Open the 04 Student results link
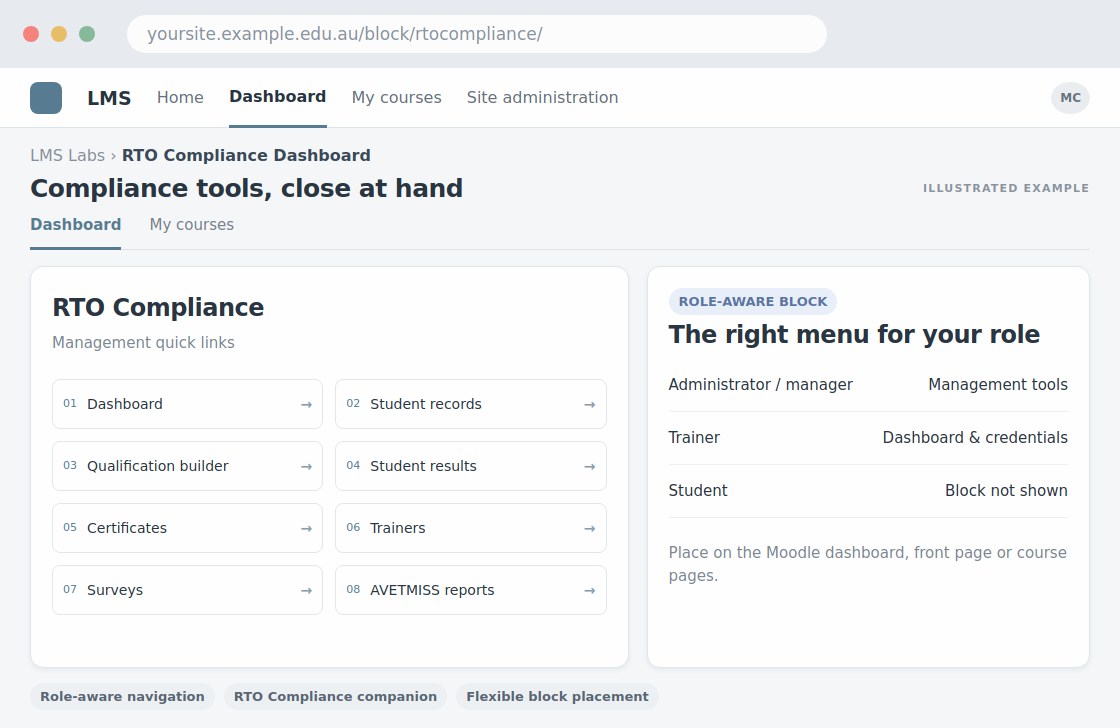 pyautogui.click(x=471, y=466)
